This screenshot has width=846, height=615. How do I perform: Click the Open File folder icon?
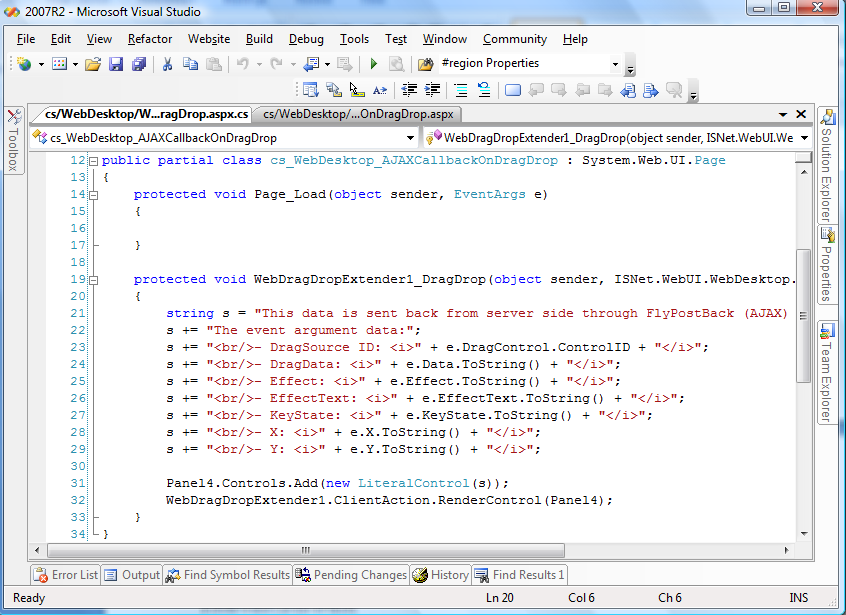pos(93,64)
